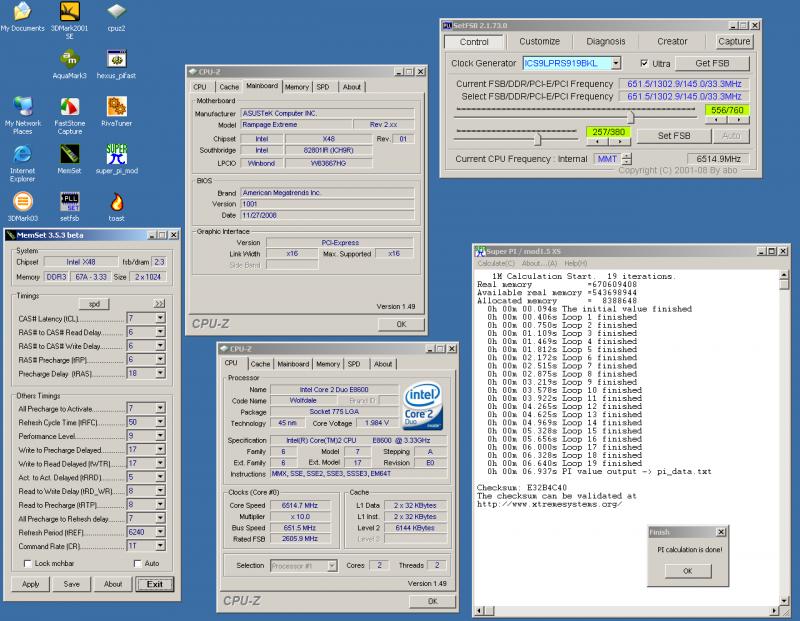Viewport: 800px width, 621px height.
Task: Launch setfsb desktop shortcut
Action: coord(69,207)
